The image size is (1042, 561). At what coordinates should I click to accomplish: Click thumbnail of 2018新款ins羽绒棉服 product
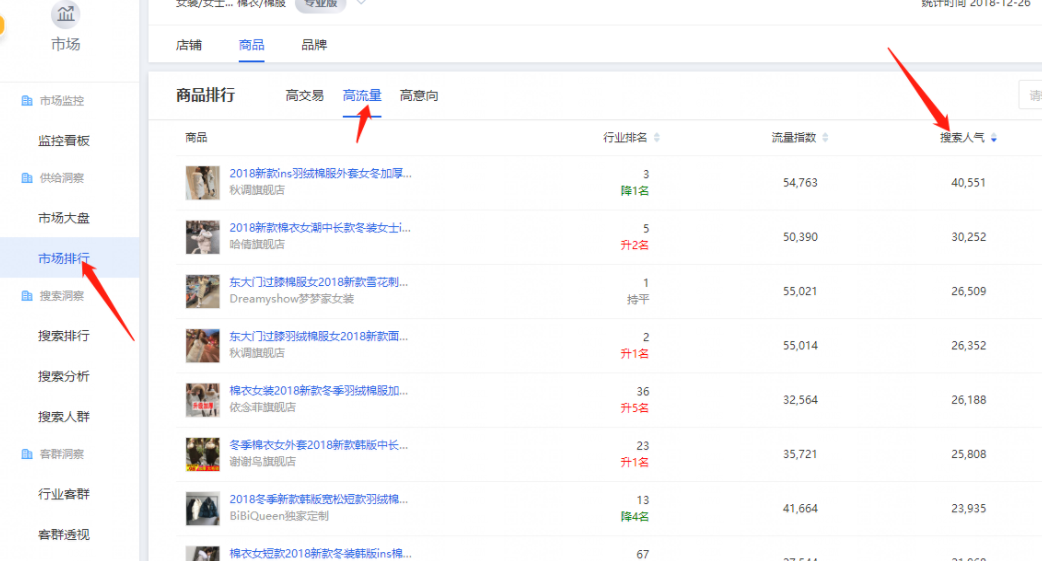point(203,183)
